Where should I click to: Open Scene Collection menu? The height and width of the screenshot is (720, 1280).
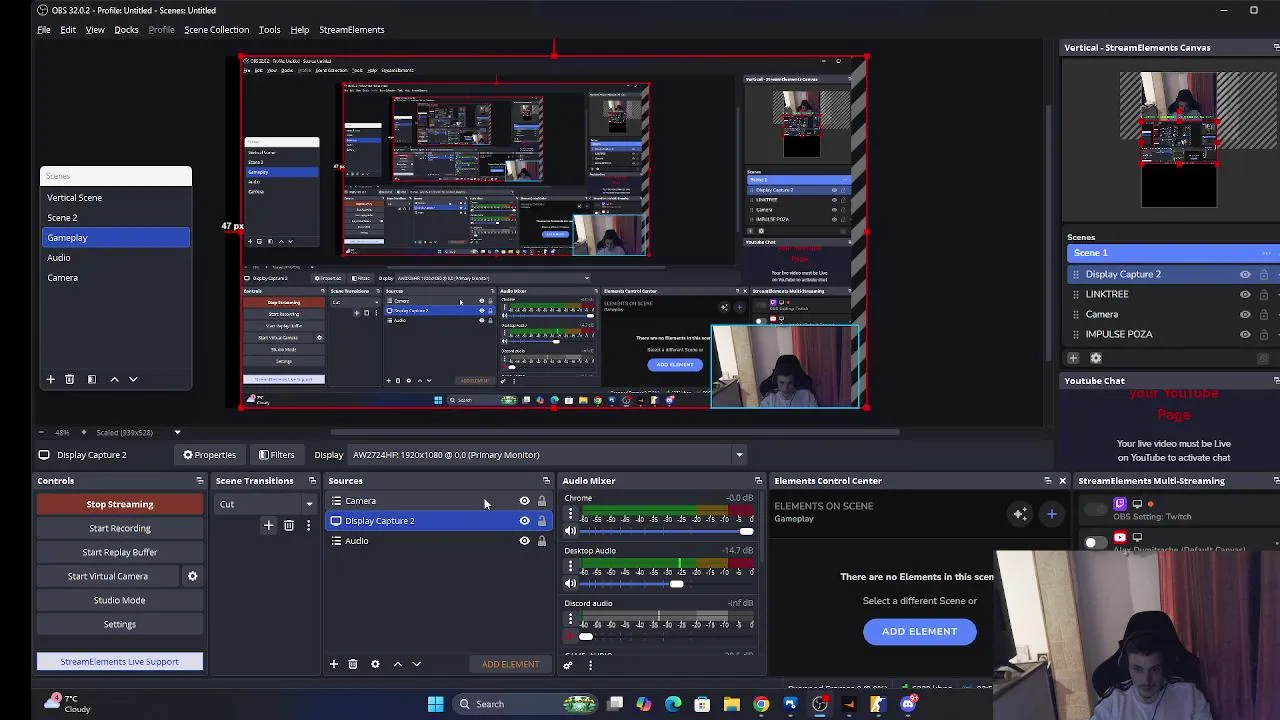[x=216, y=30]
